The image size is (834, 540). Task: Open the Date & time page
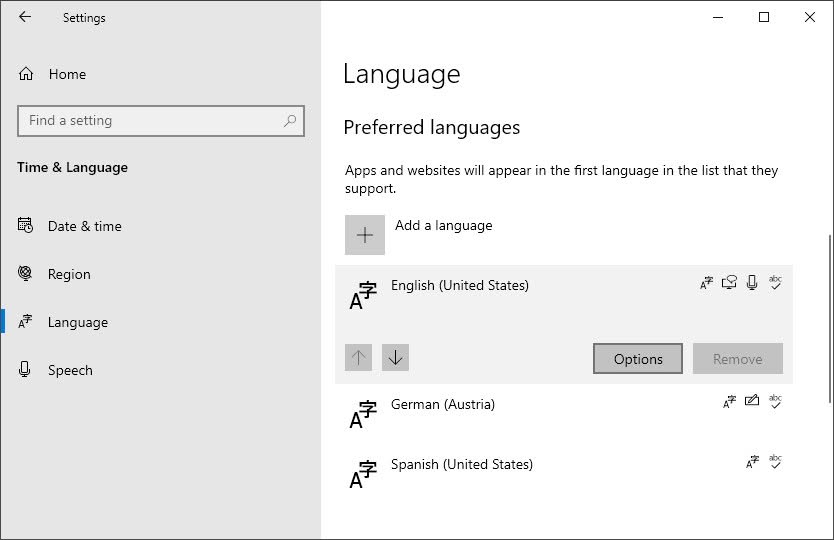[x=160, y=226]
